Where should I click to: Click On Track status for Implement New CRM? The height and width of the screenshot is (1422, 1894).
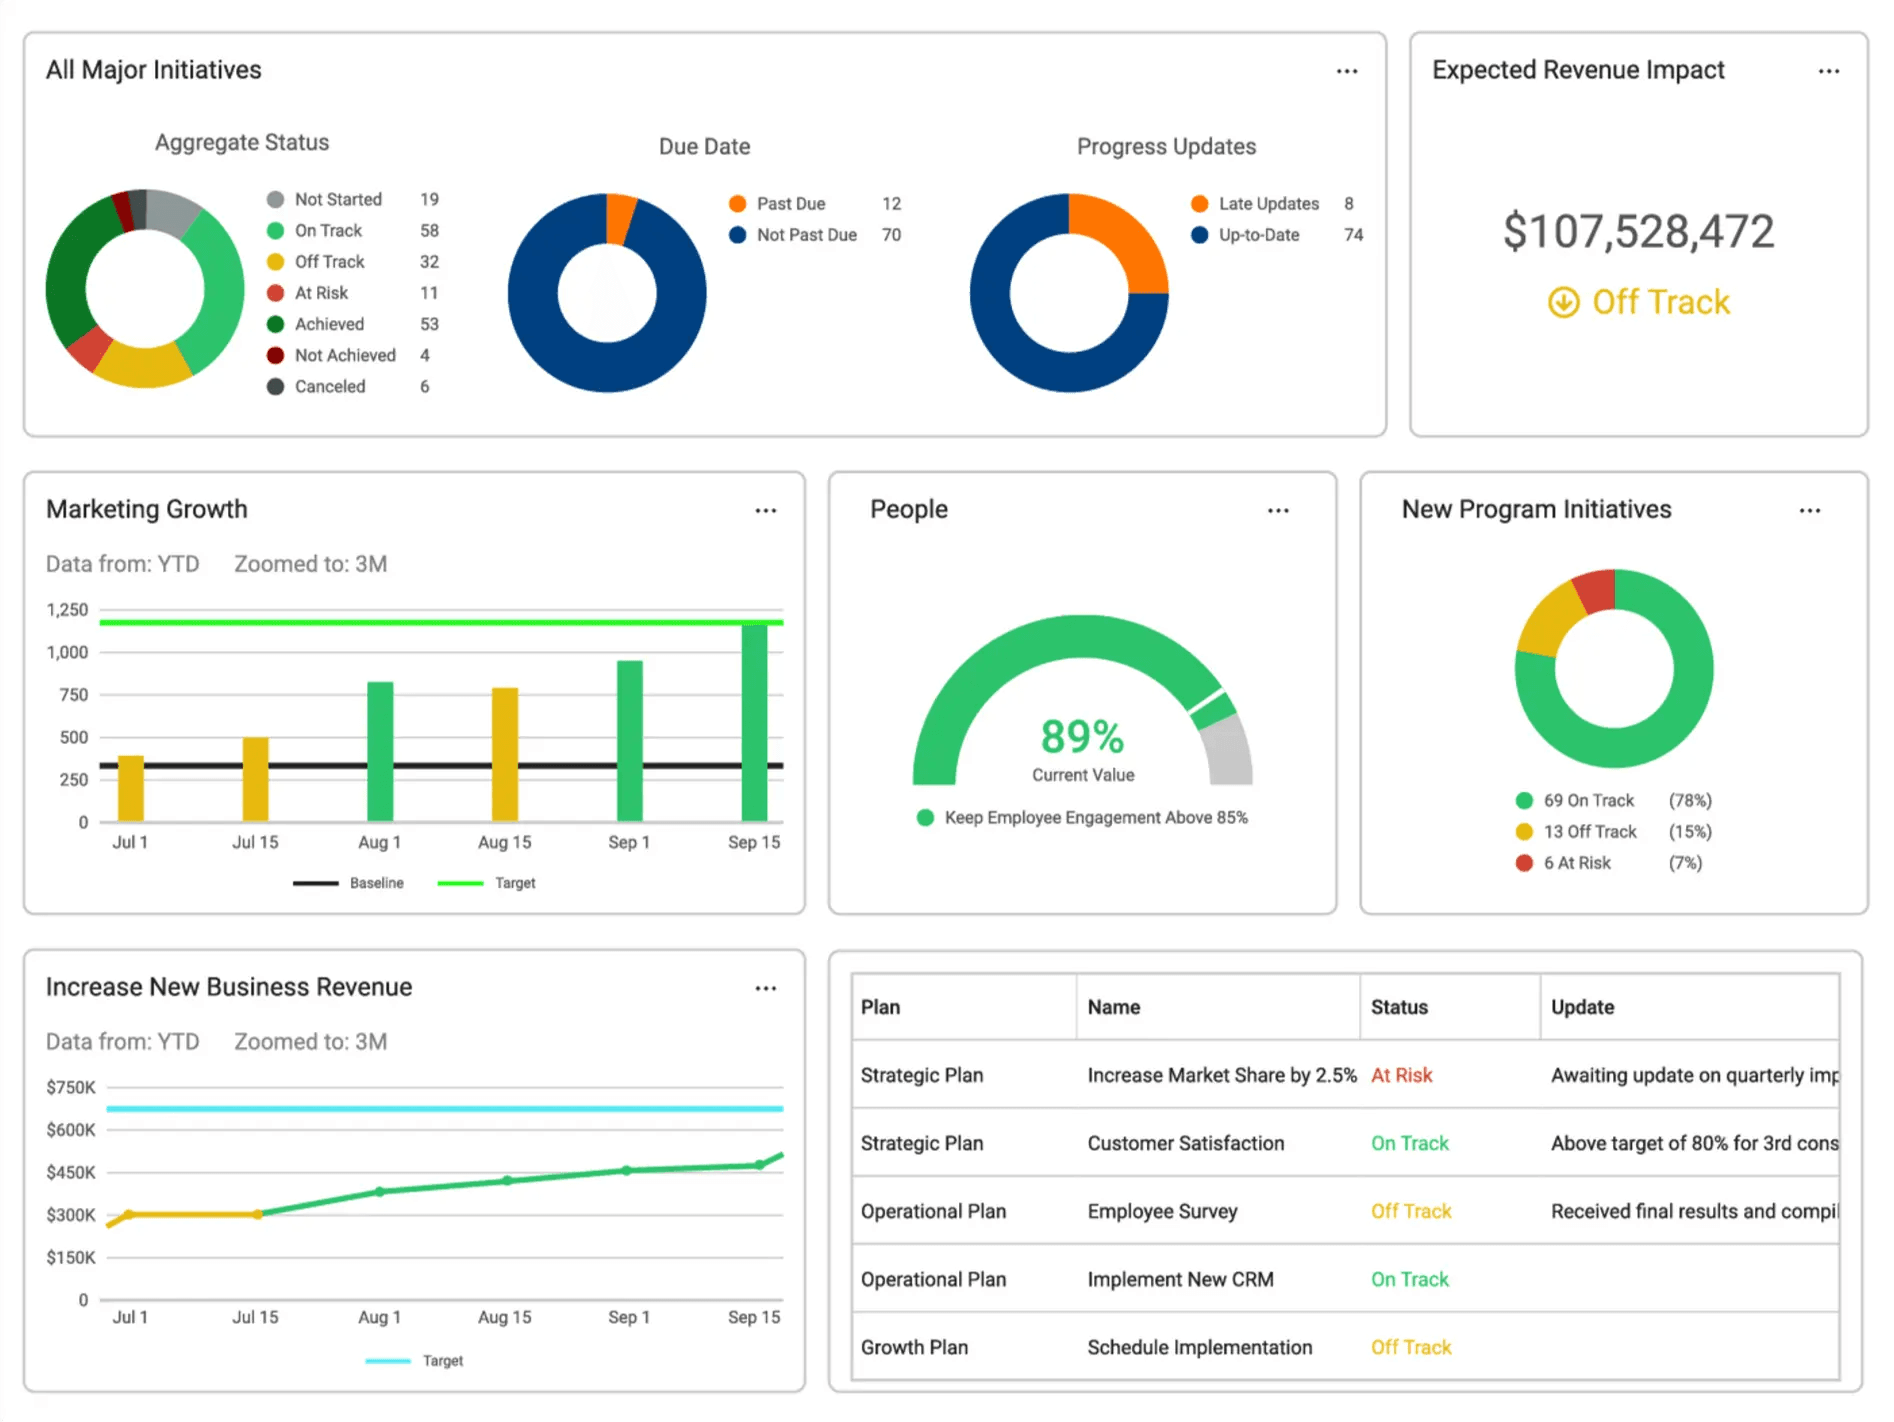click(1409, 1279)
